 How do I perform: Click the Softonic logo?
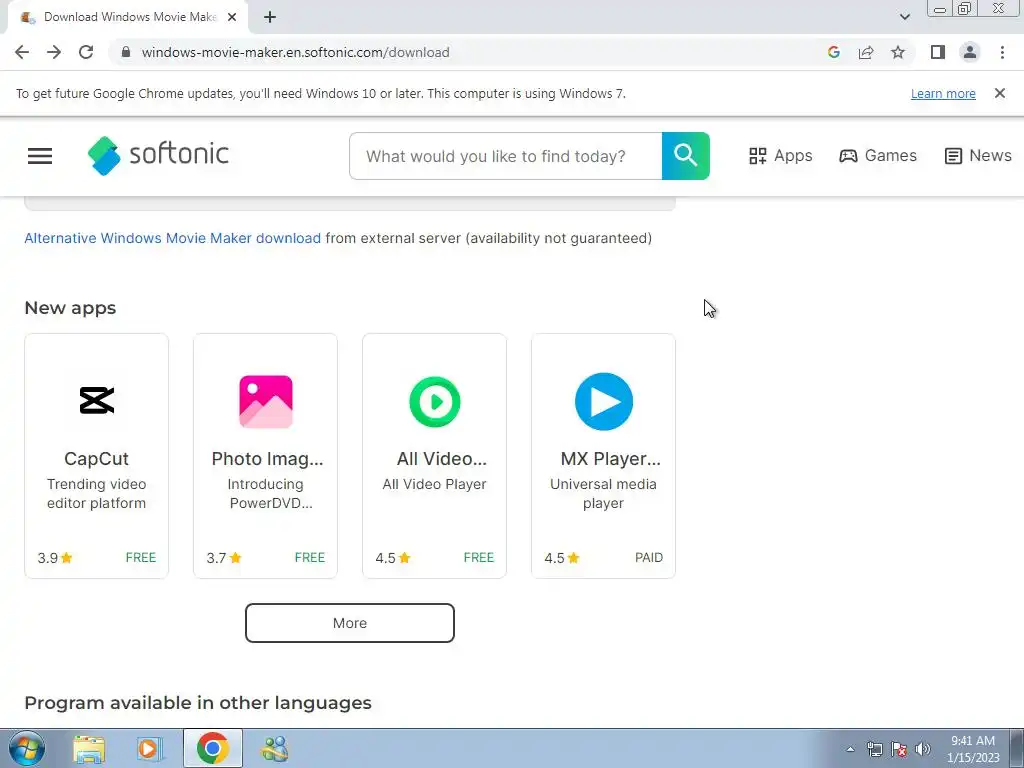(x=158, y=155)
